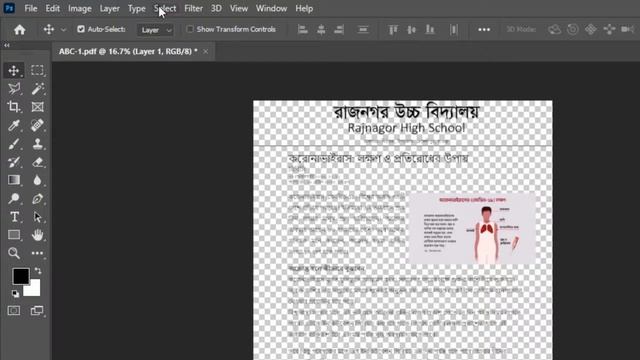Click the Photoshop Ps logo
Screen dimensions: 640x360
[x=9, y=8]
